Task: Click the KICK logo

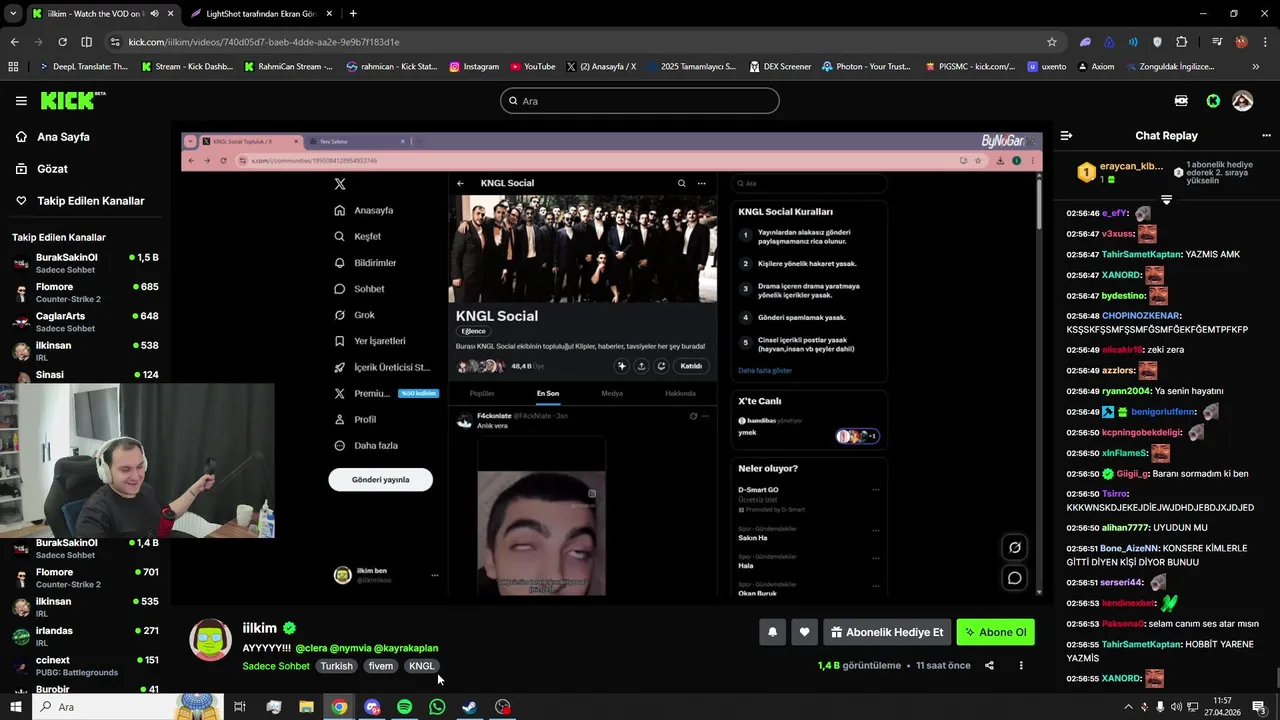Action: point(73,100)
